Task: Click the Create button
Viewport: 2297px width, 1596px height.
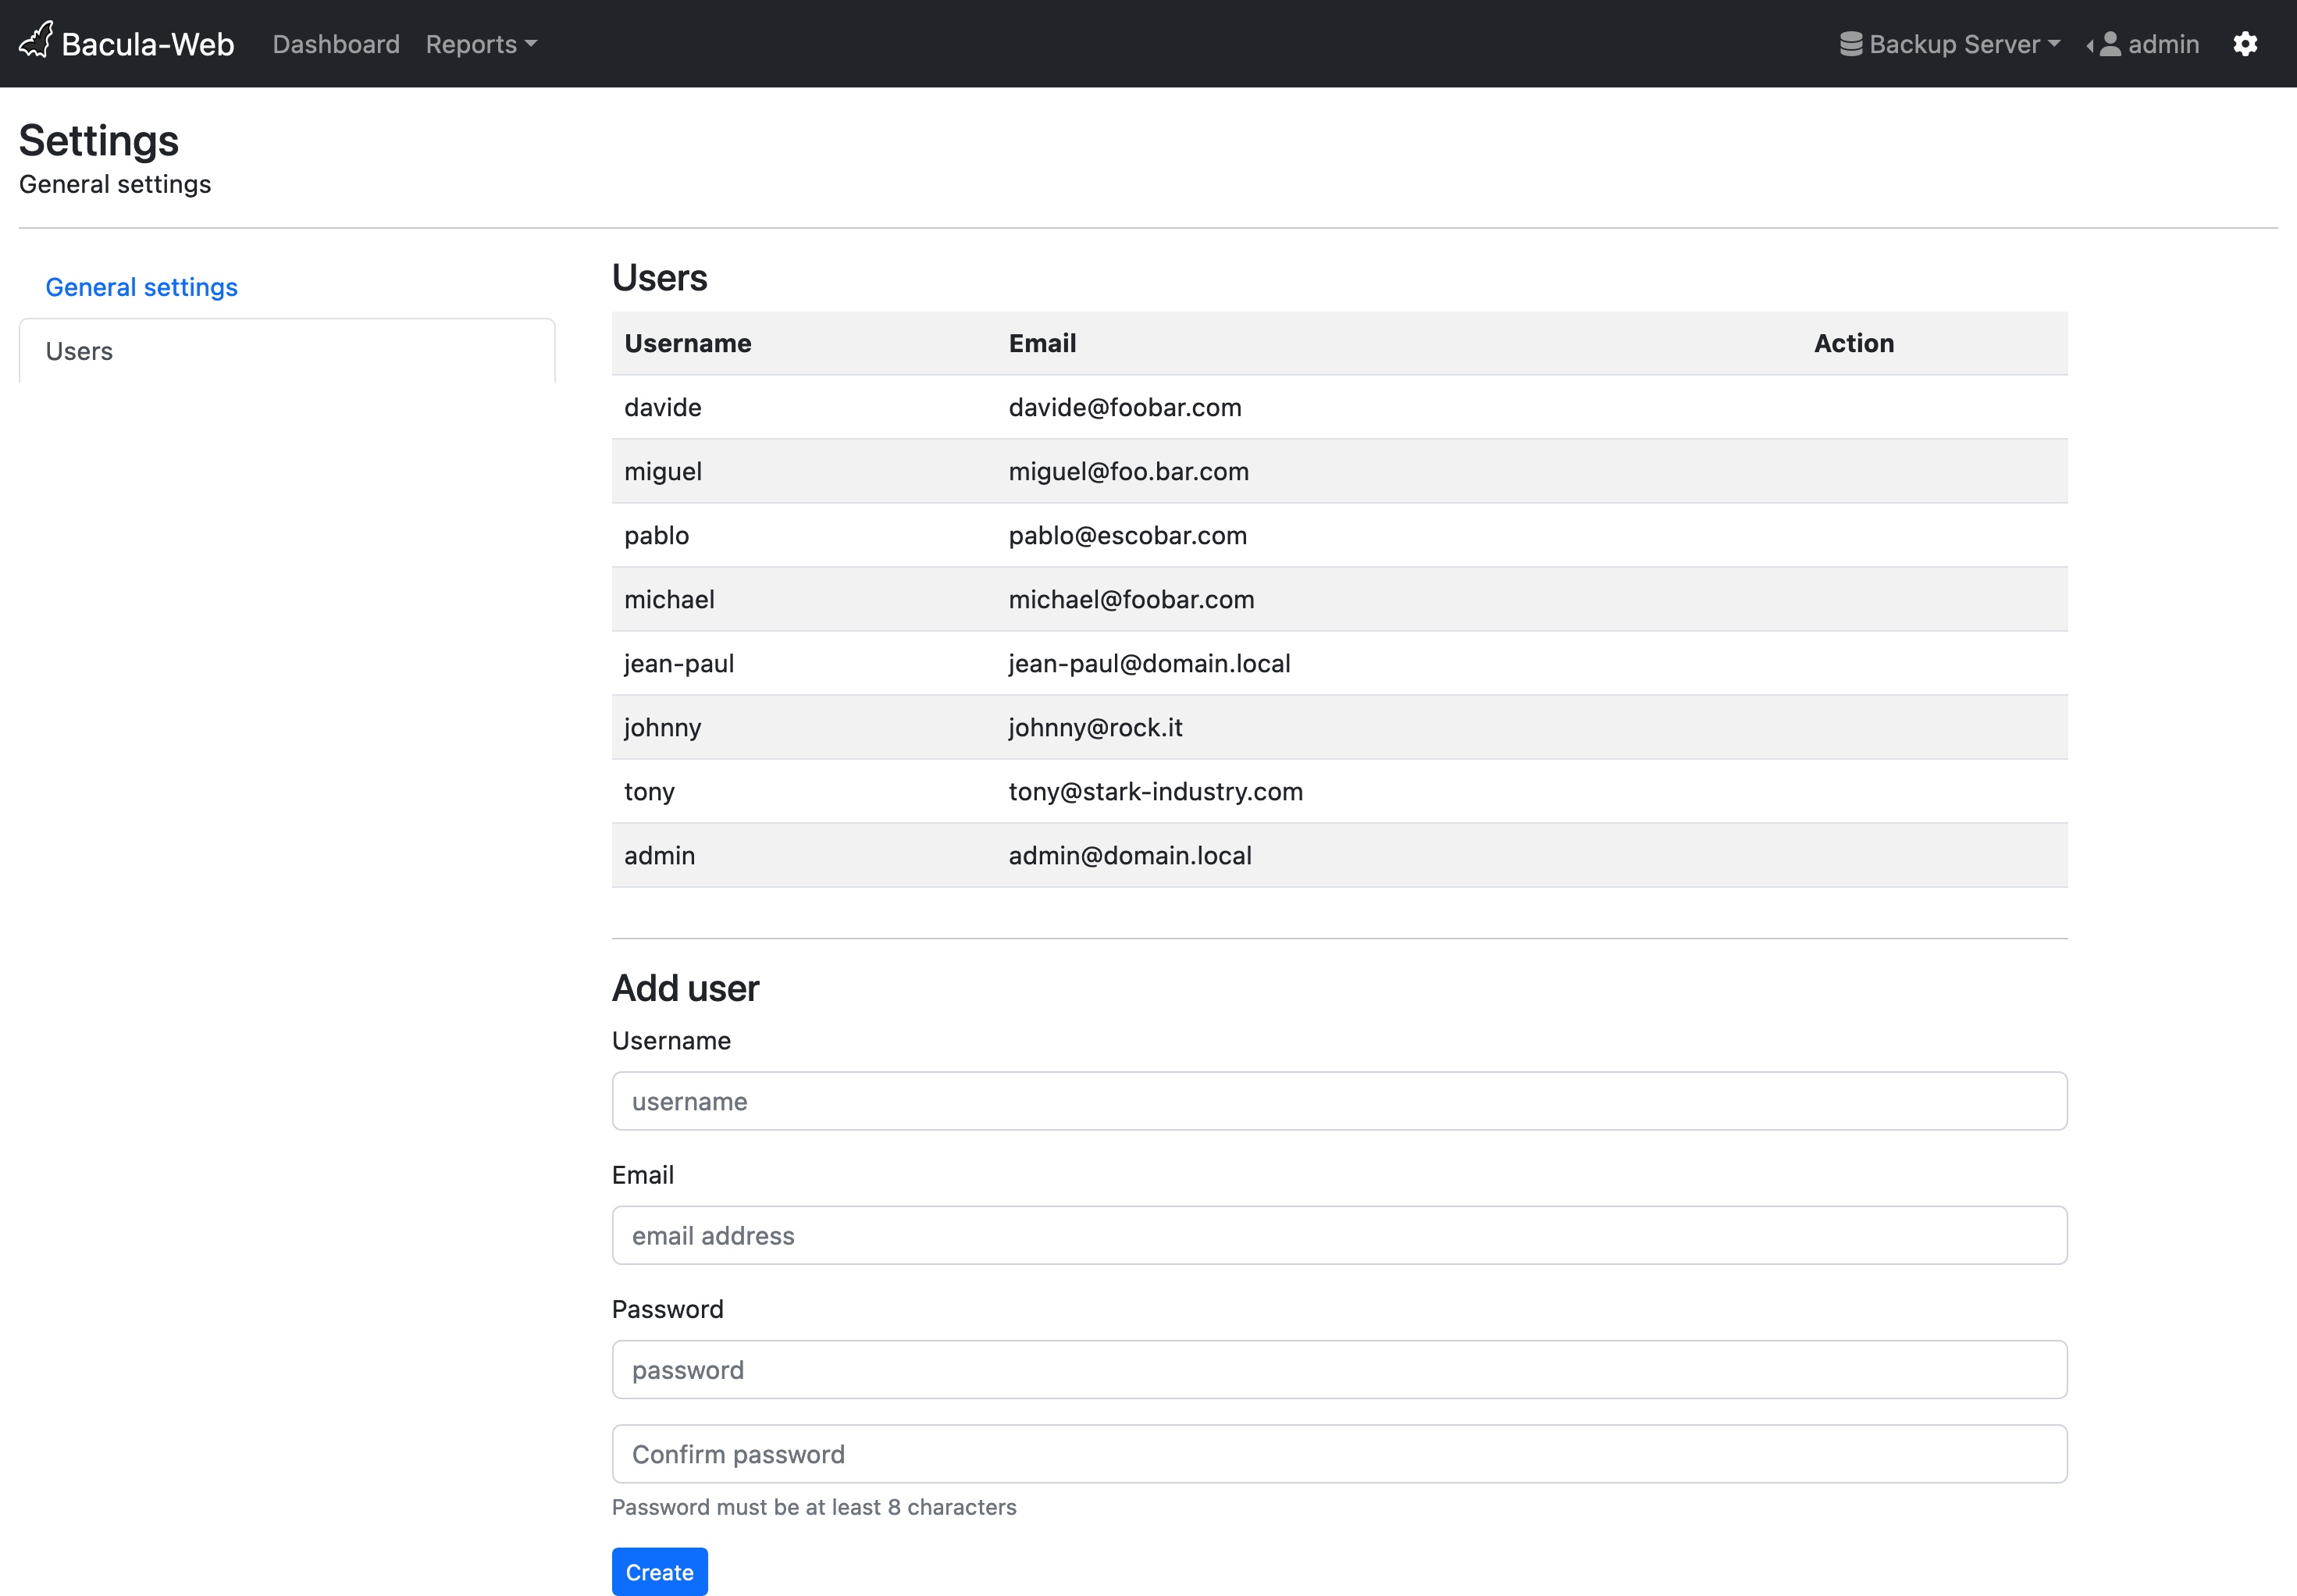Action: click(x=659, y=1571)
